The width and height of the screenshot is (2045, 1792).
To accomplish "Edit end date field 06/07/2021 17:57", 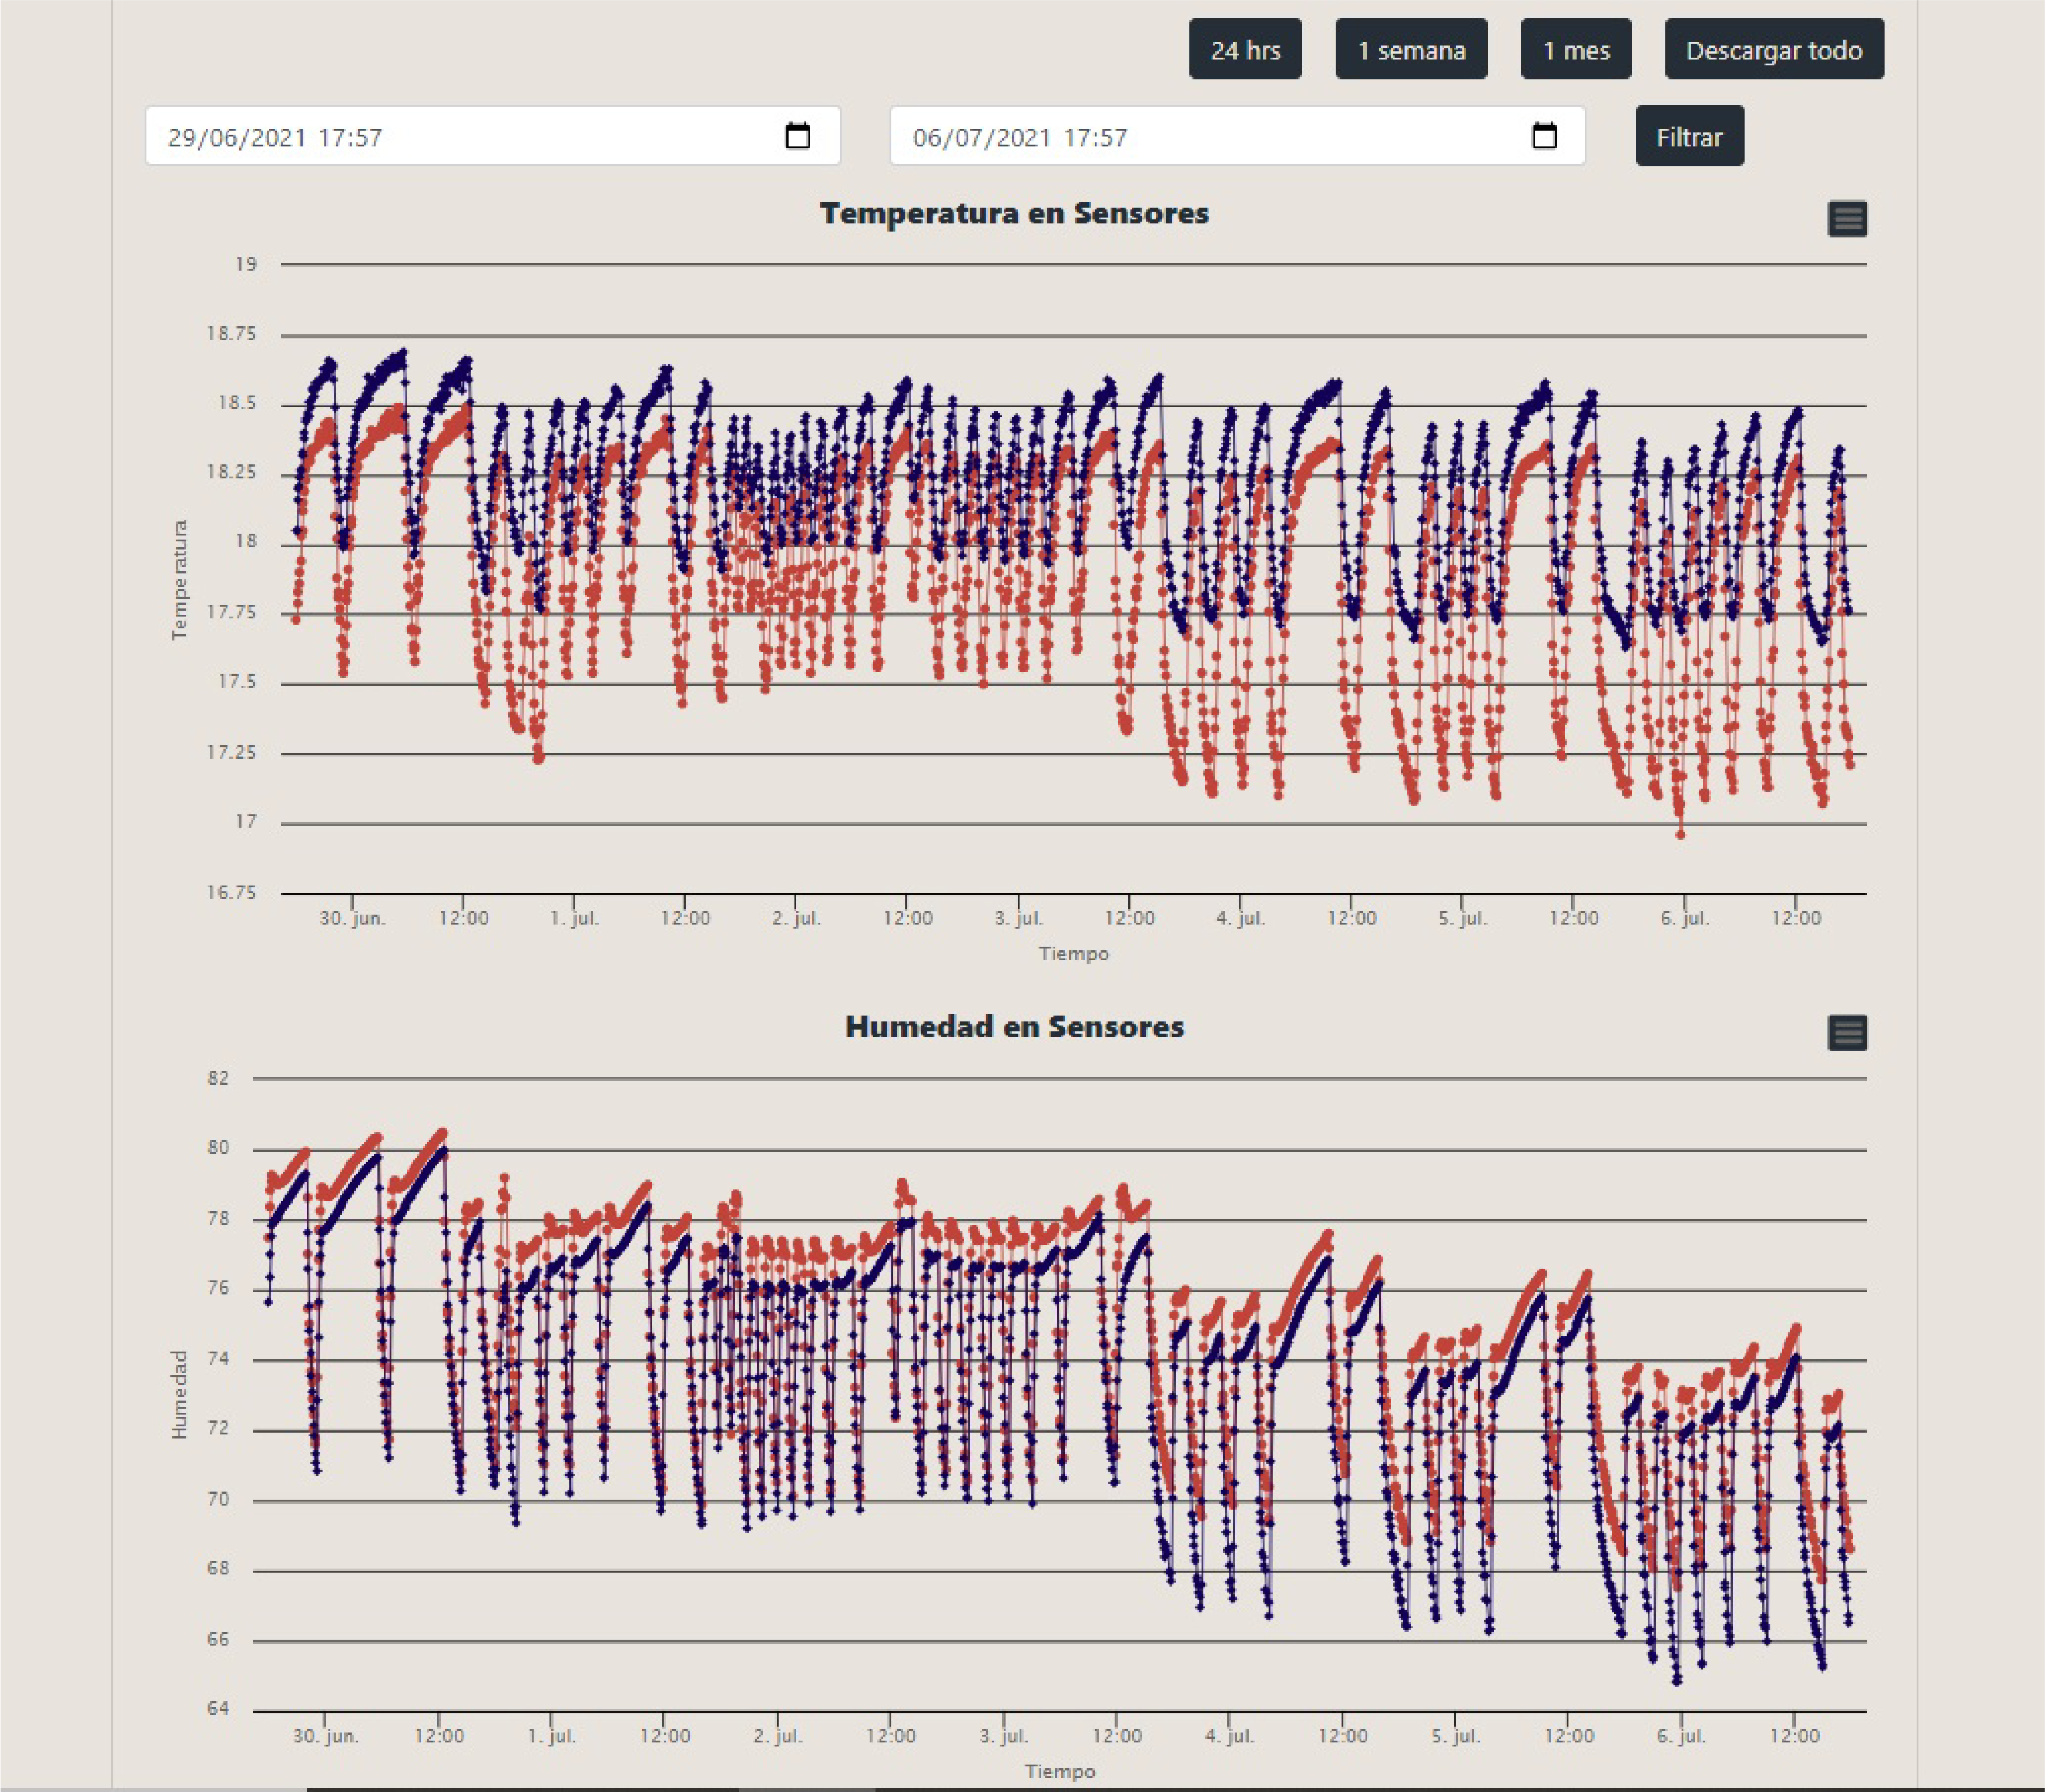I will point(1238,136).
